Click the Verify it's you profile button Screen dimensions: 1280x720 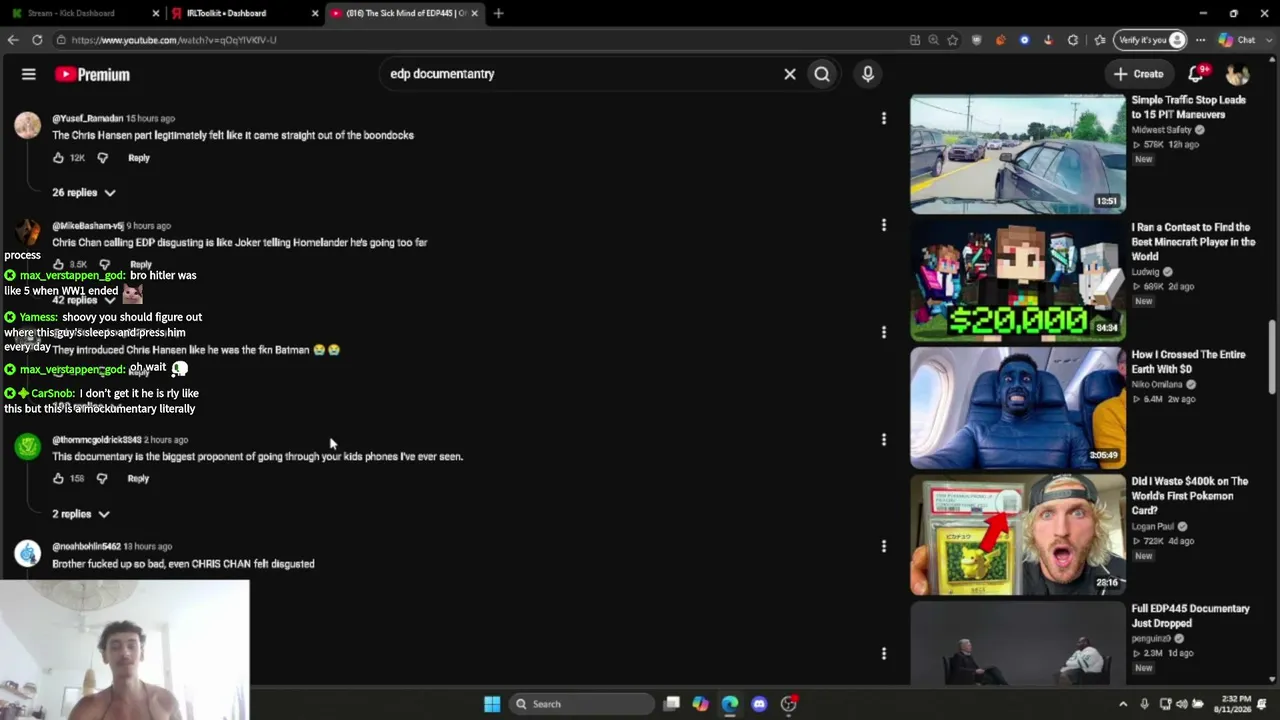coord(1151,40)
